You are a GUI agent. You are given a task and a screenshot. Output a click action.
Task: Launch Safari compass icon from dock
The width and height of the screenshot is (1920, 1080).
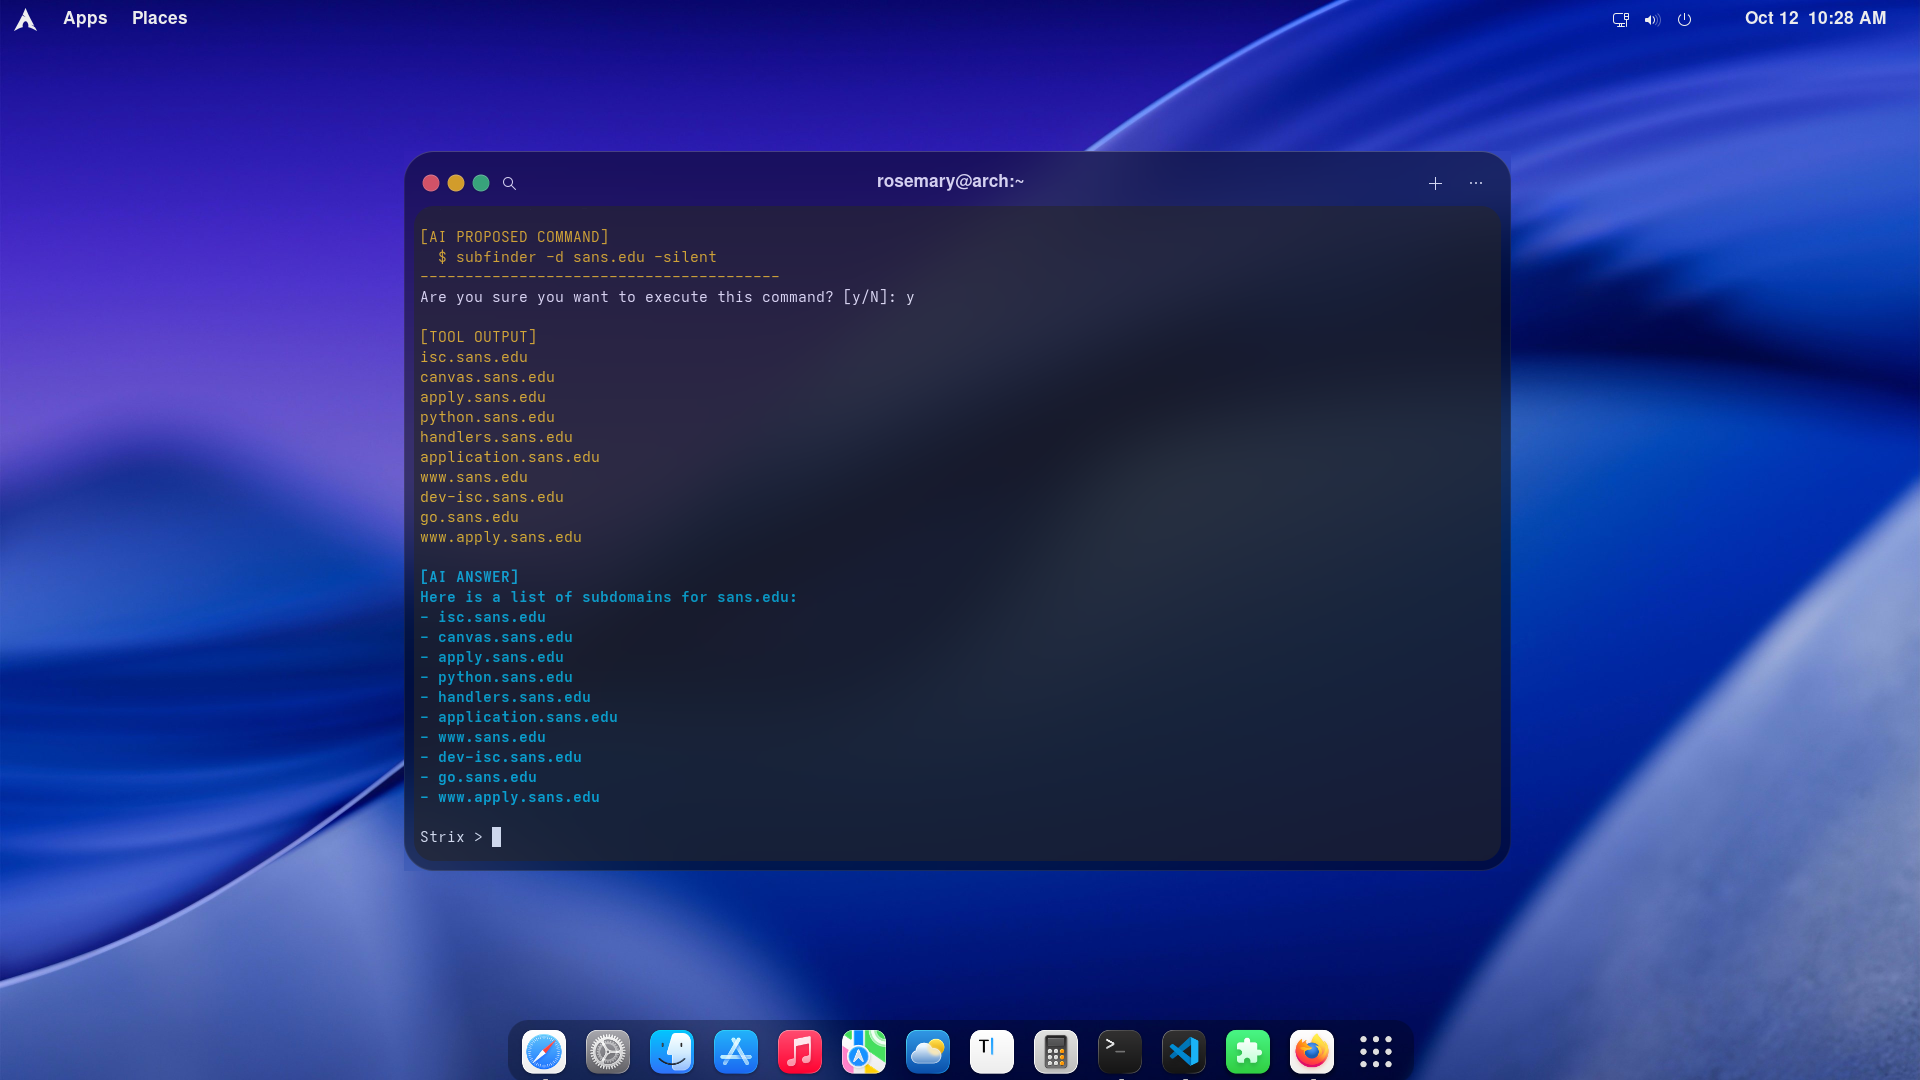[544, 1051]
